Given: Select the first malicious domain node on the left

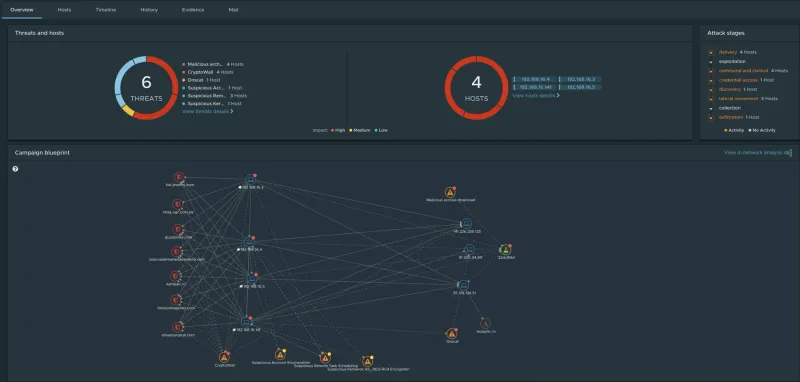Looking at the screenshot, I should tap(178, 177).
